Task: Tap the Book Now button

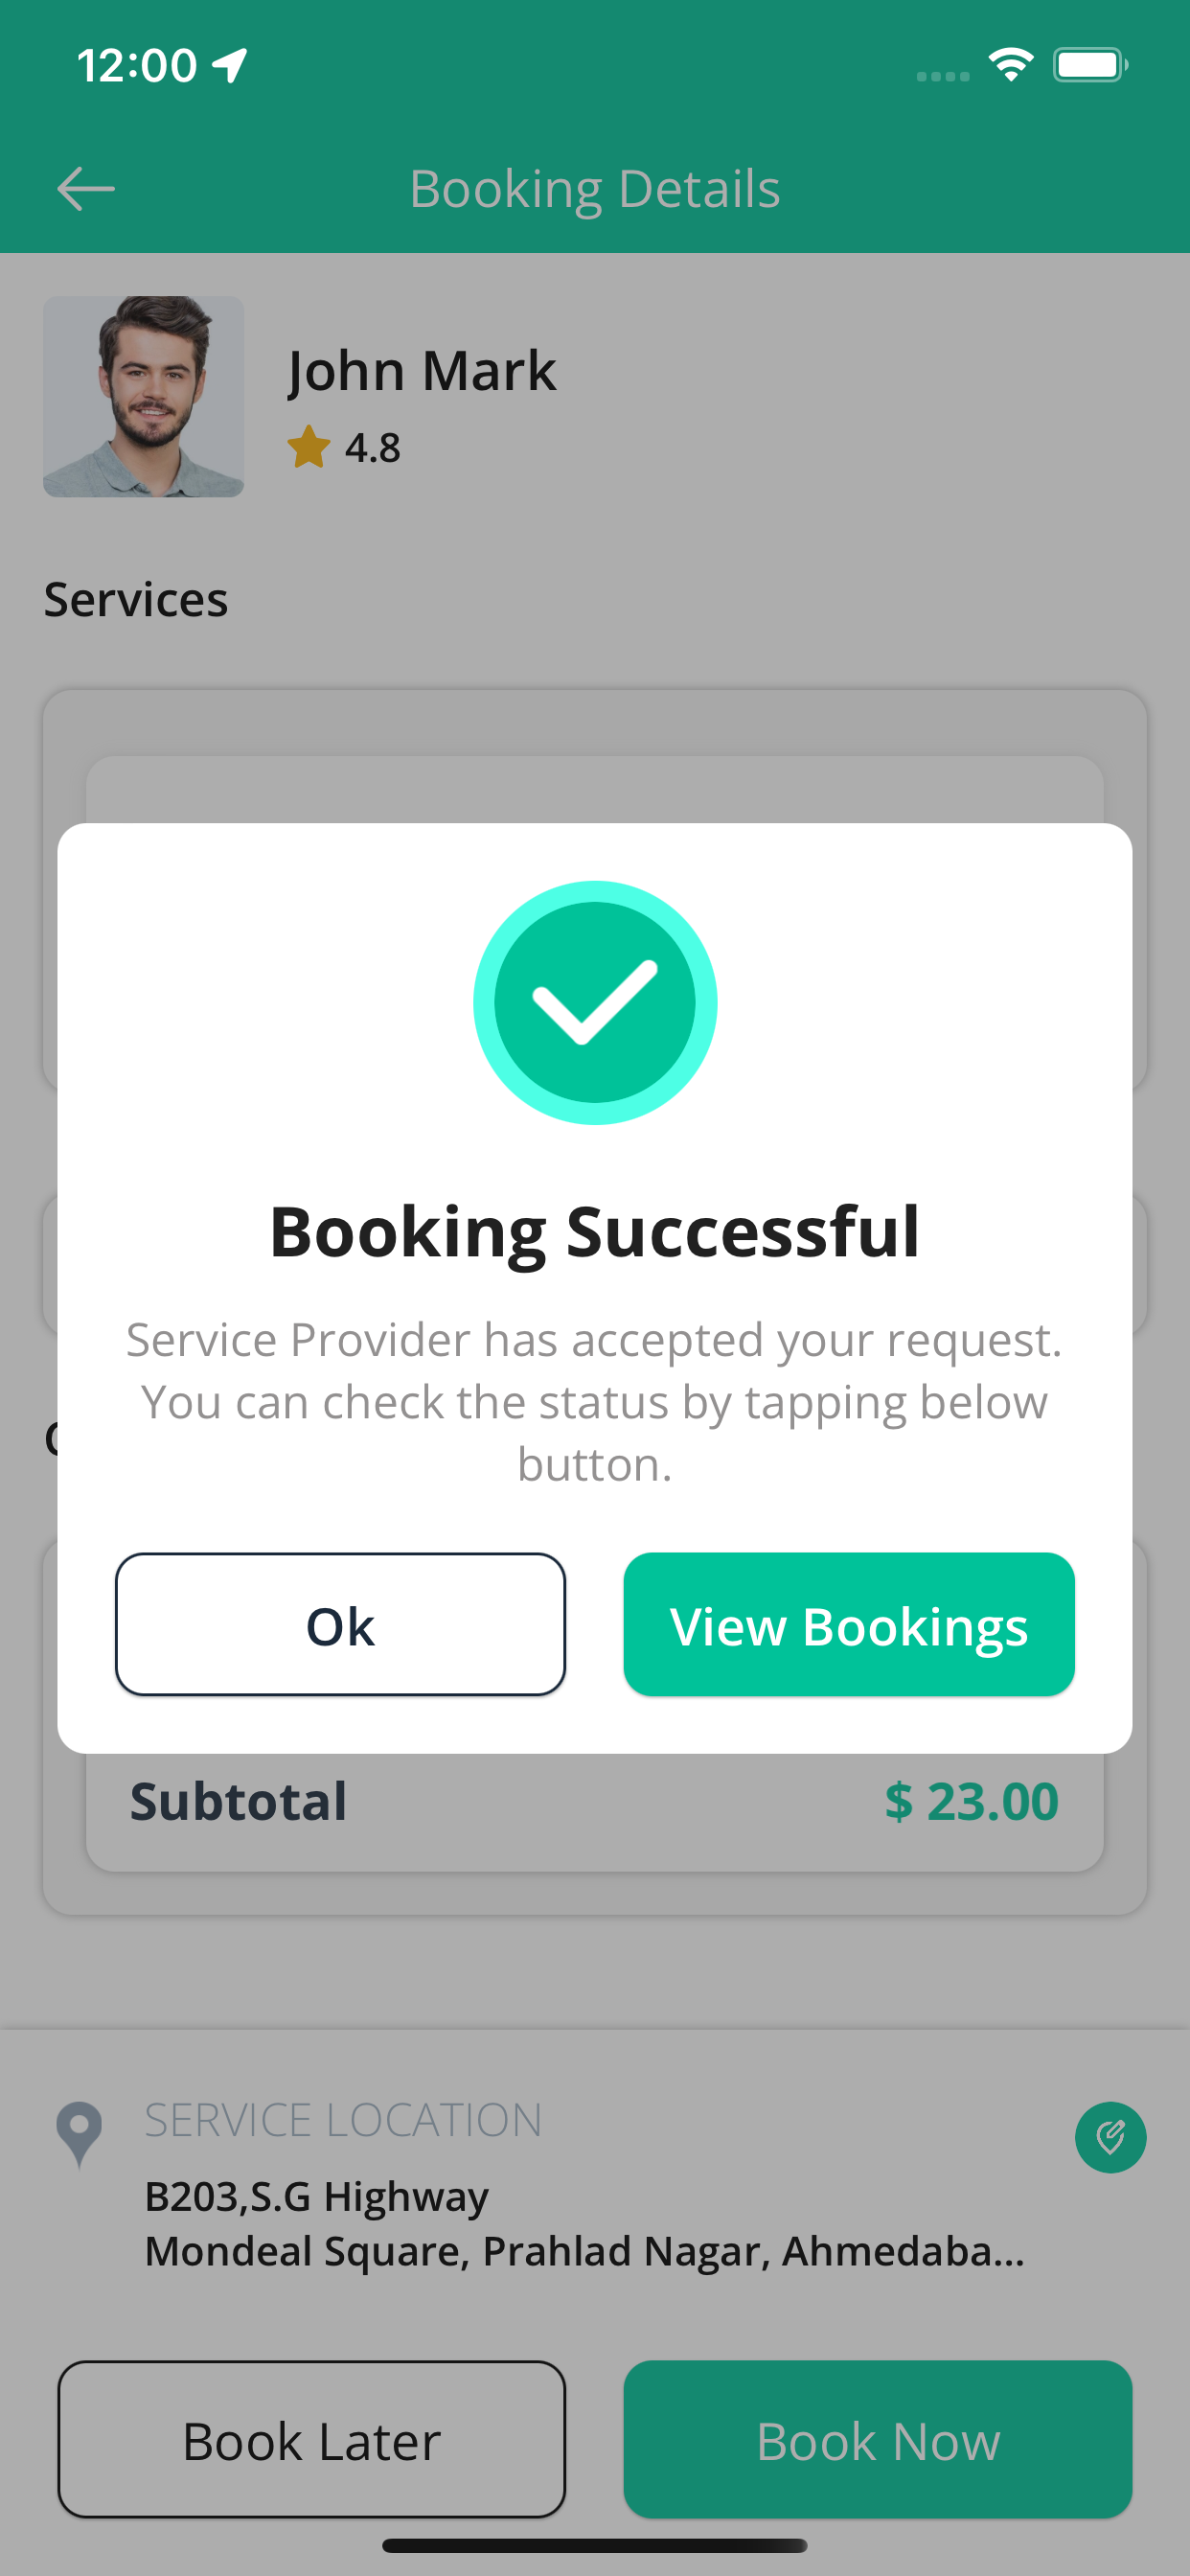Action: tap(878, 2439)
